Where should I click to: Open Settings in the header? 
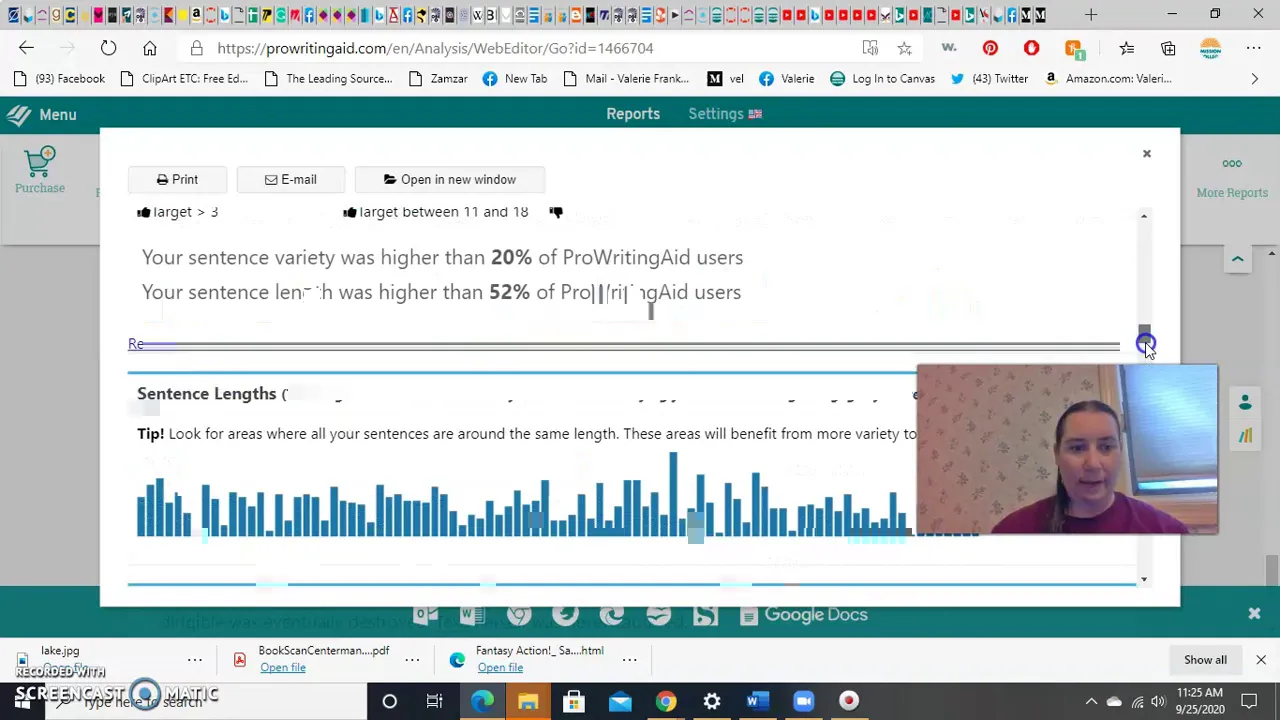(x=725, y=114)
